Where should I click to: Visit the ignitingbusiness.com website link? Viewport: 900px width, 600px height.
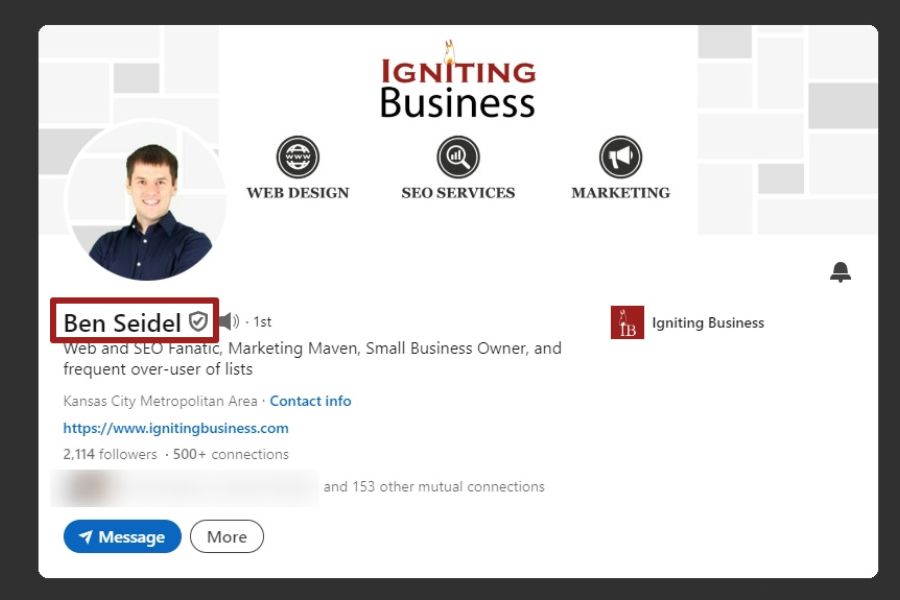pyautogui.click(x=176, y=428)
